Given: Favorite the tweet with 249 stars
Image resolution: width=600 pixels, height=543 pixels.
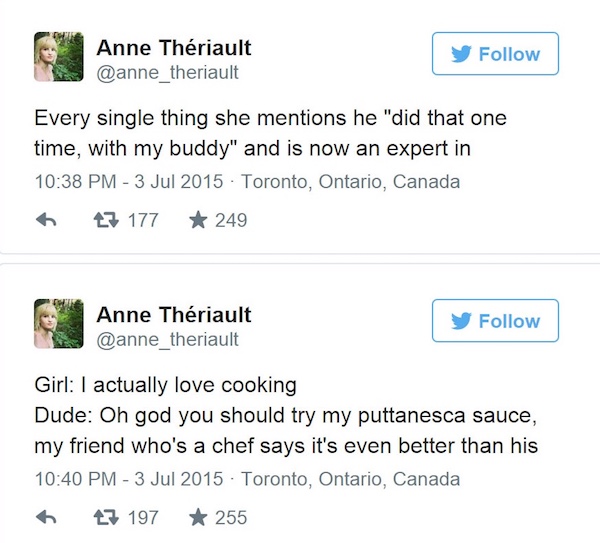Looking at the screenshot, I should click(x=198, y=220).
